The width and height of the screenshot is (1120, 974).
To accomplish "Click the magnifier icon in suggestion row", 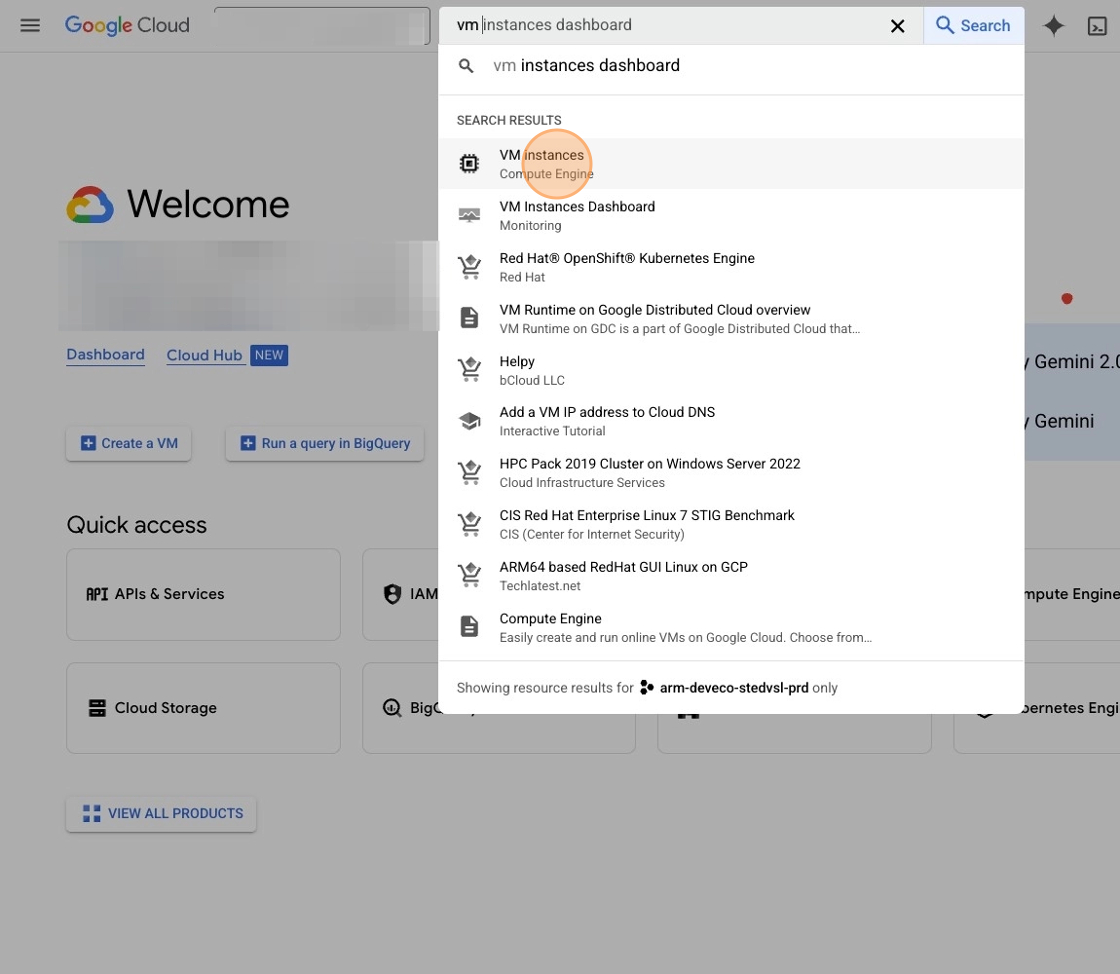I will [x=466, y=66].
